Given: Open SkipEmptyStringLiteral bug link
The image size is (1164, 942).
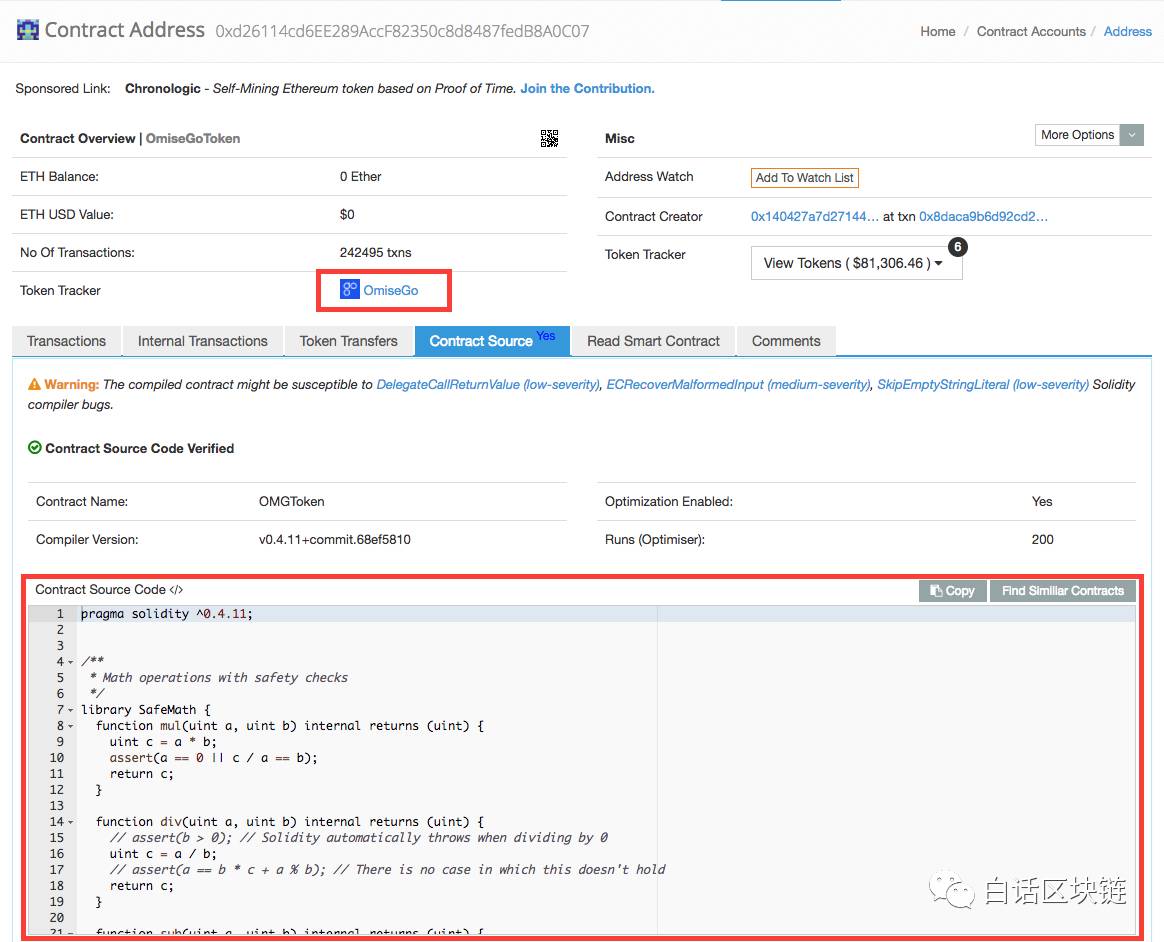Looking at the screenshot, I should point(983,385).
